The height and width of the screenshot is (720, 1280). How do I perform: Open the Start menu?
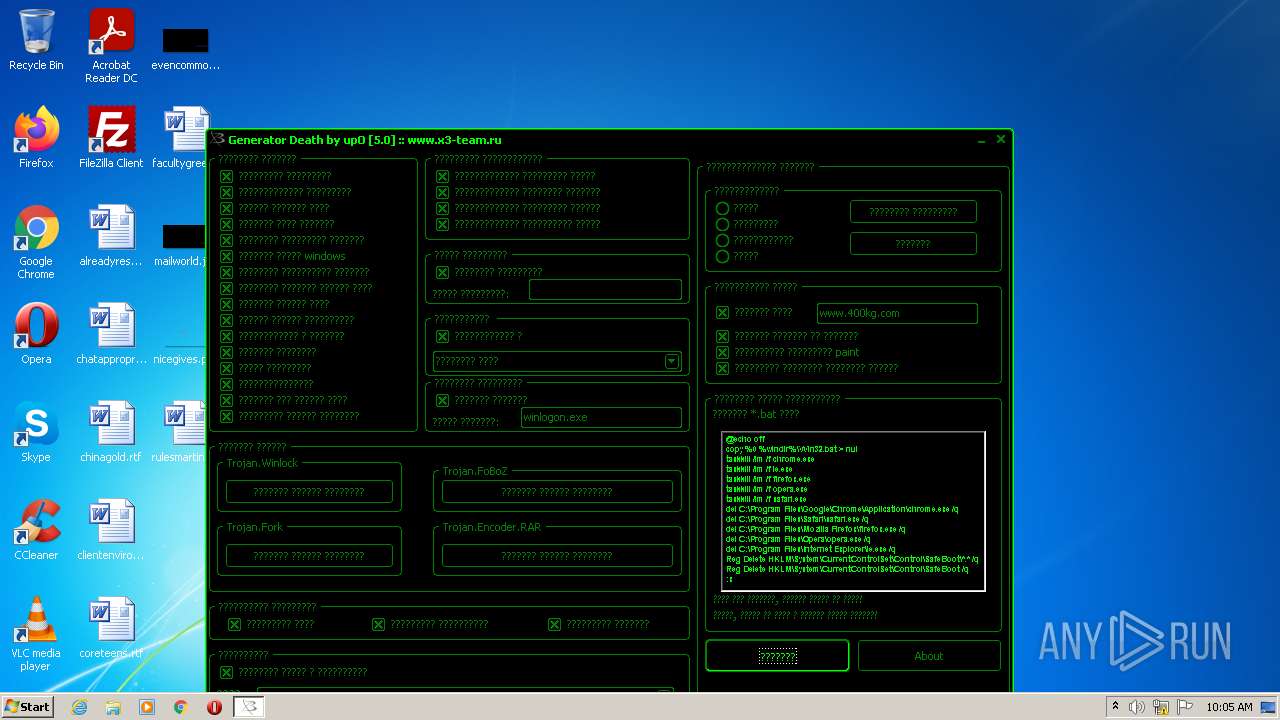pyautogui.click(x=27, y=707)
